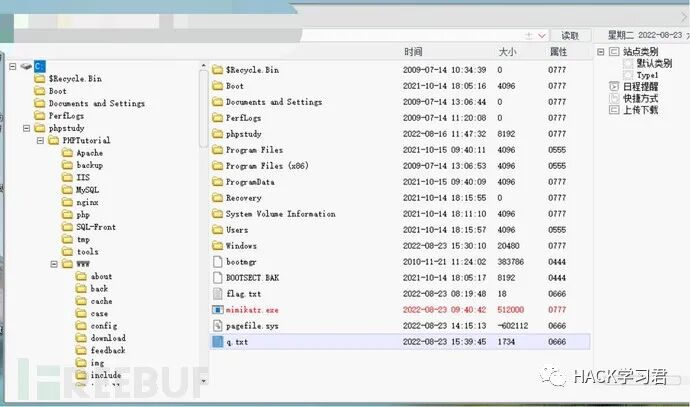The height and width of the screenshot is (407, 690).
Task: Click the Recovery folder icon in list
Action: (217, 198)
